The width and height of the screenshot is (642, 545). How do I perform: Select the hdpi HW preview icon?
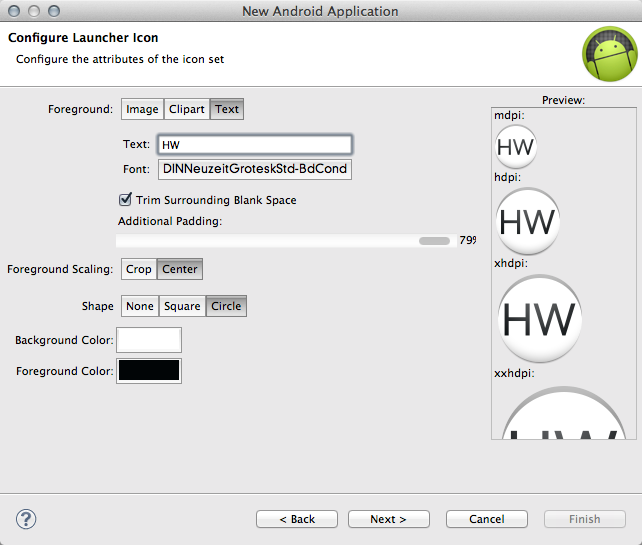[x=527, y=221]
